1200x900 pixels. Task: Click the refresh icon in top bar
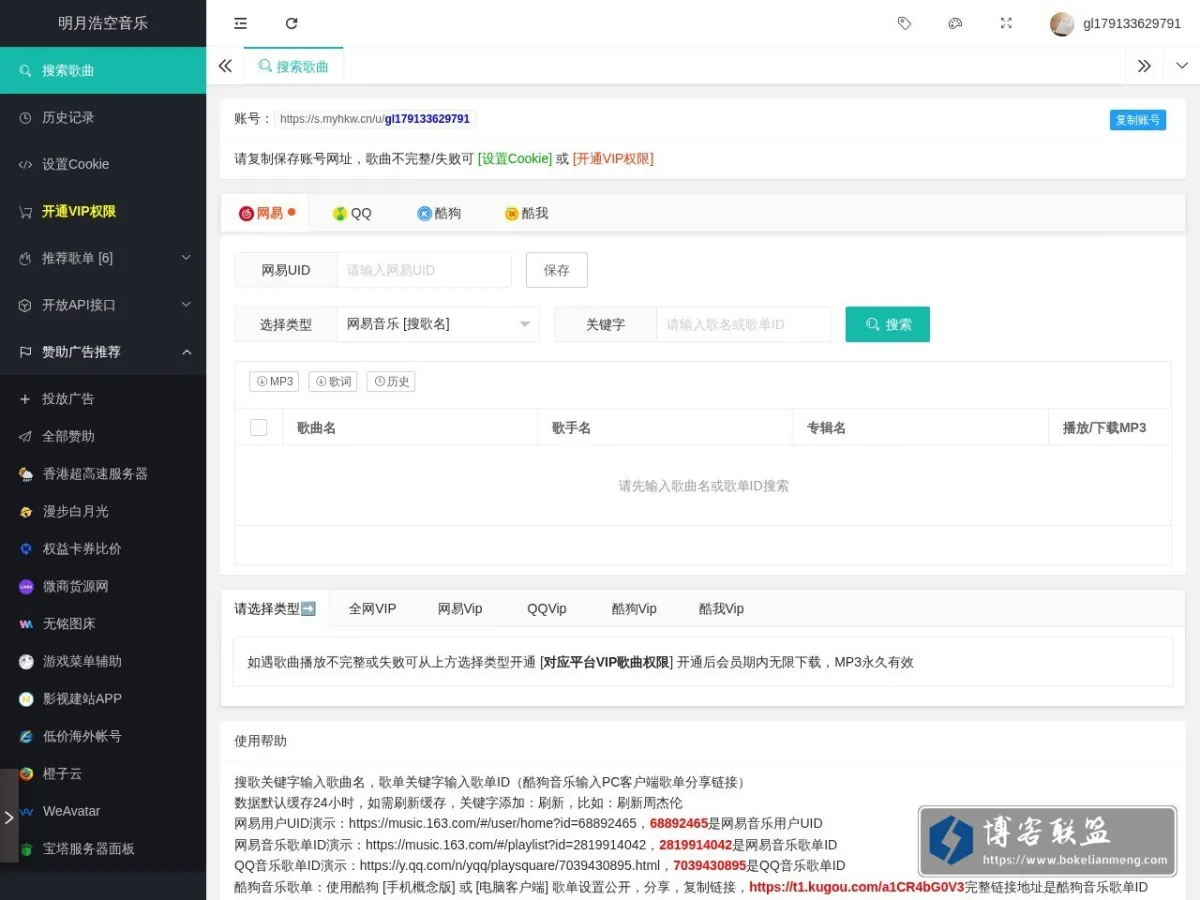coord(291,23)
